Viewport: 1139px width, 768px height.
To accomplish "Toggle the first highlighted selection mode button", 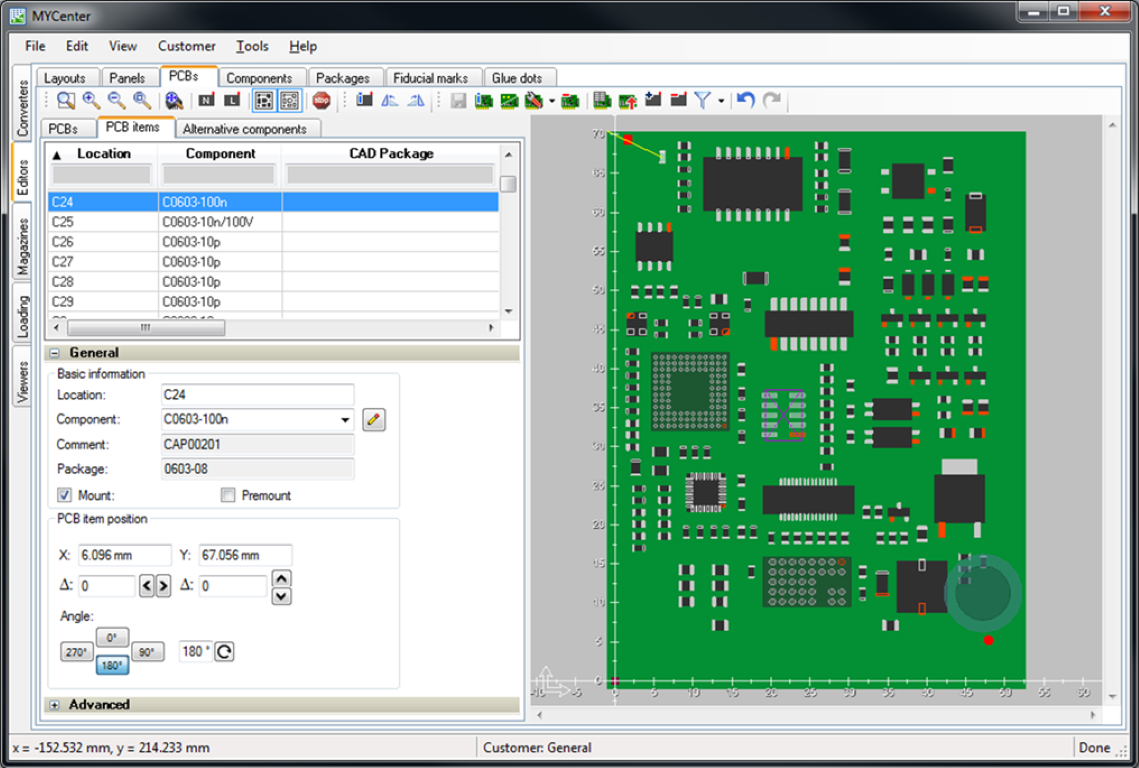I will 264,100.
